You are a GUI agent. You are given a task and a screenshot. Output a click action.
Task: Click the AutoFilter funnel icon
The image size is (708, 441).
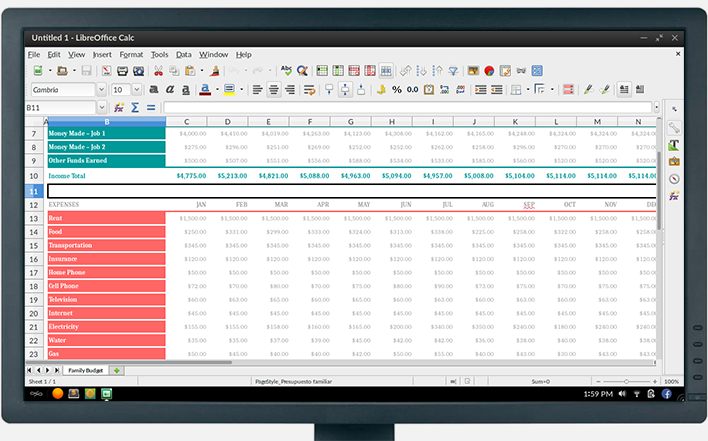[453, 72]
